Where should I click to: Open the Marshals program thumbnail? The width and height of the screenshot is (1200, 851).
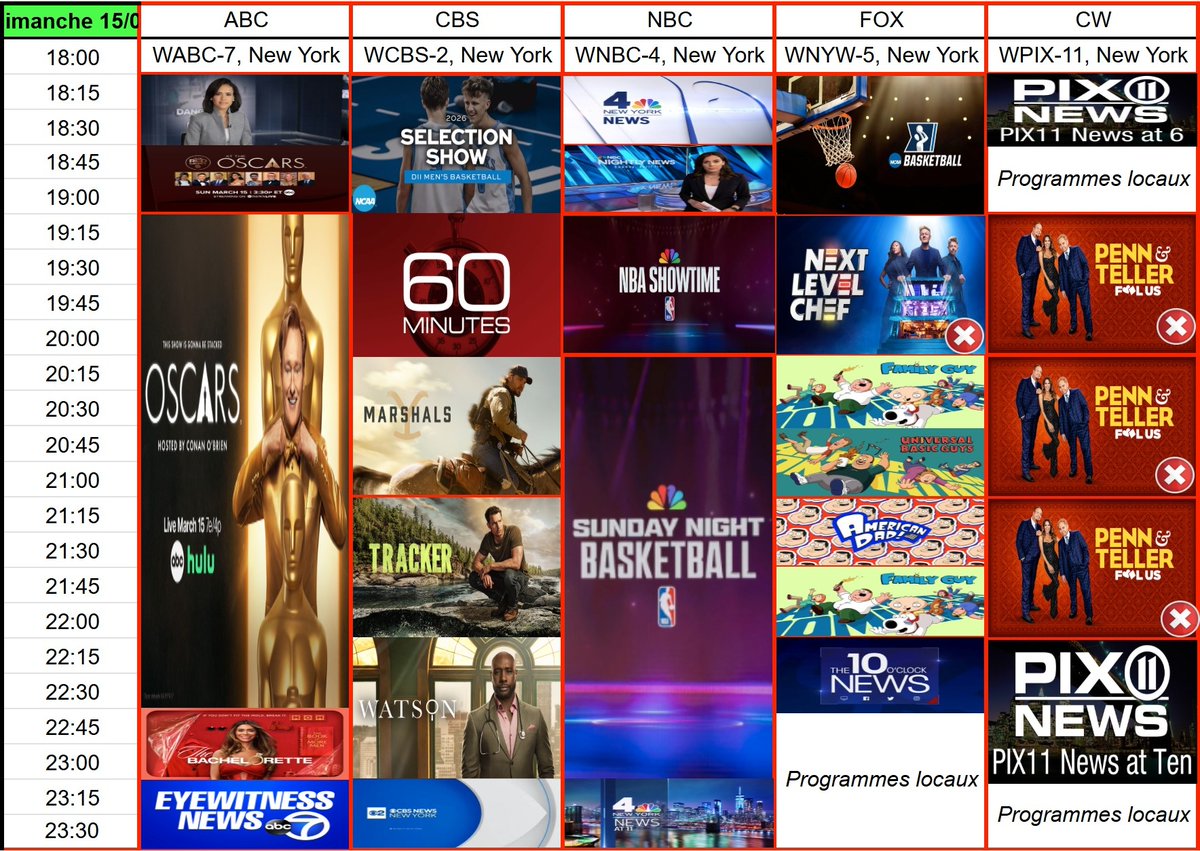[457, 426]
